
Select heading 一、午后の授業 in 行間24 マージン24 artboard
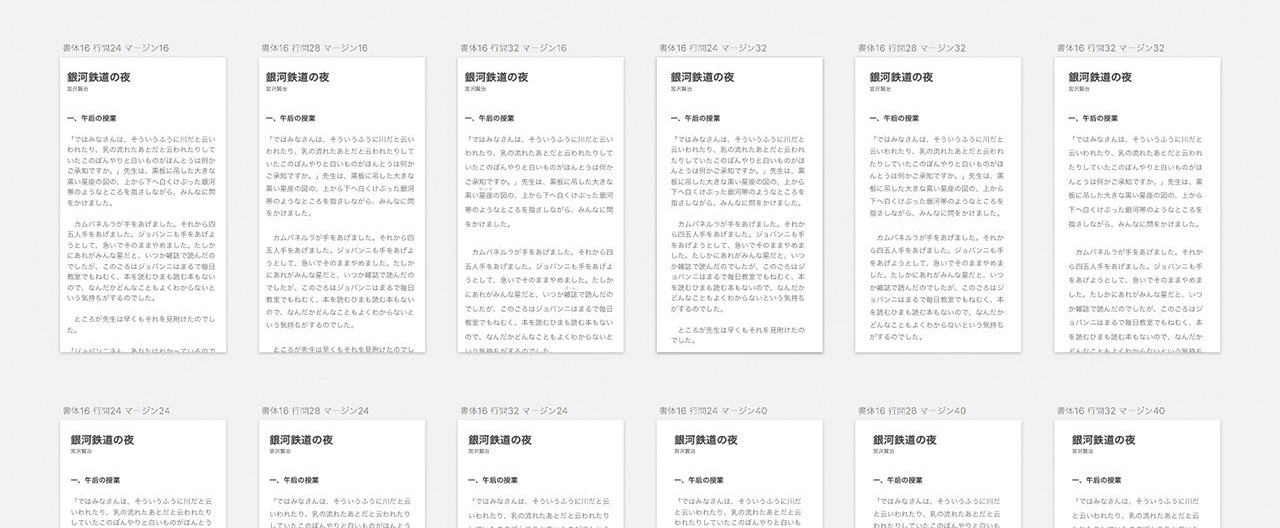pos(94,481)
